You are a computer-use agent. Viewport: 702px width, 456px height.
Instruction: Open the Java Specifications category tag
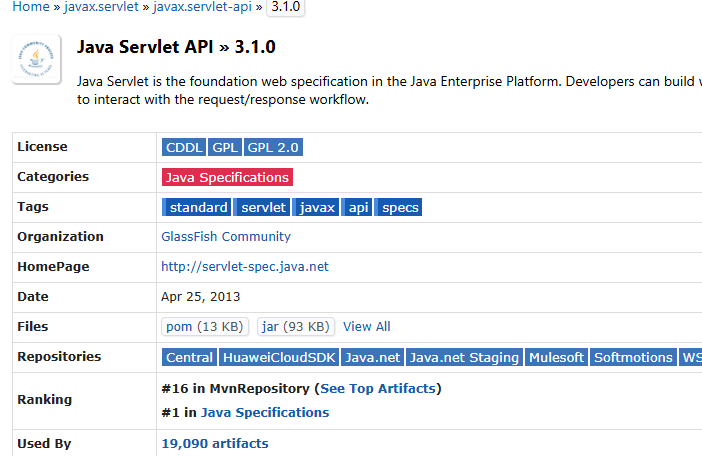227,177
